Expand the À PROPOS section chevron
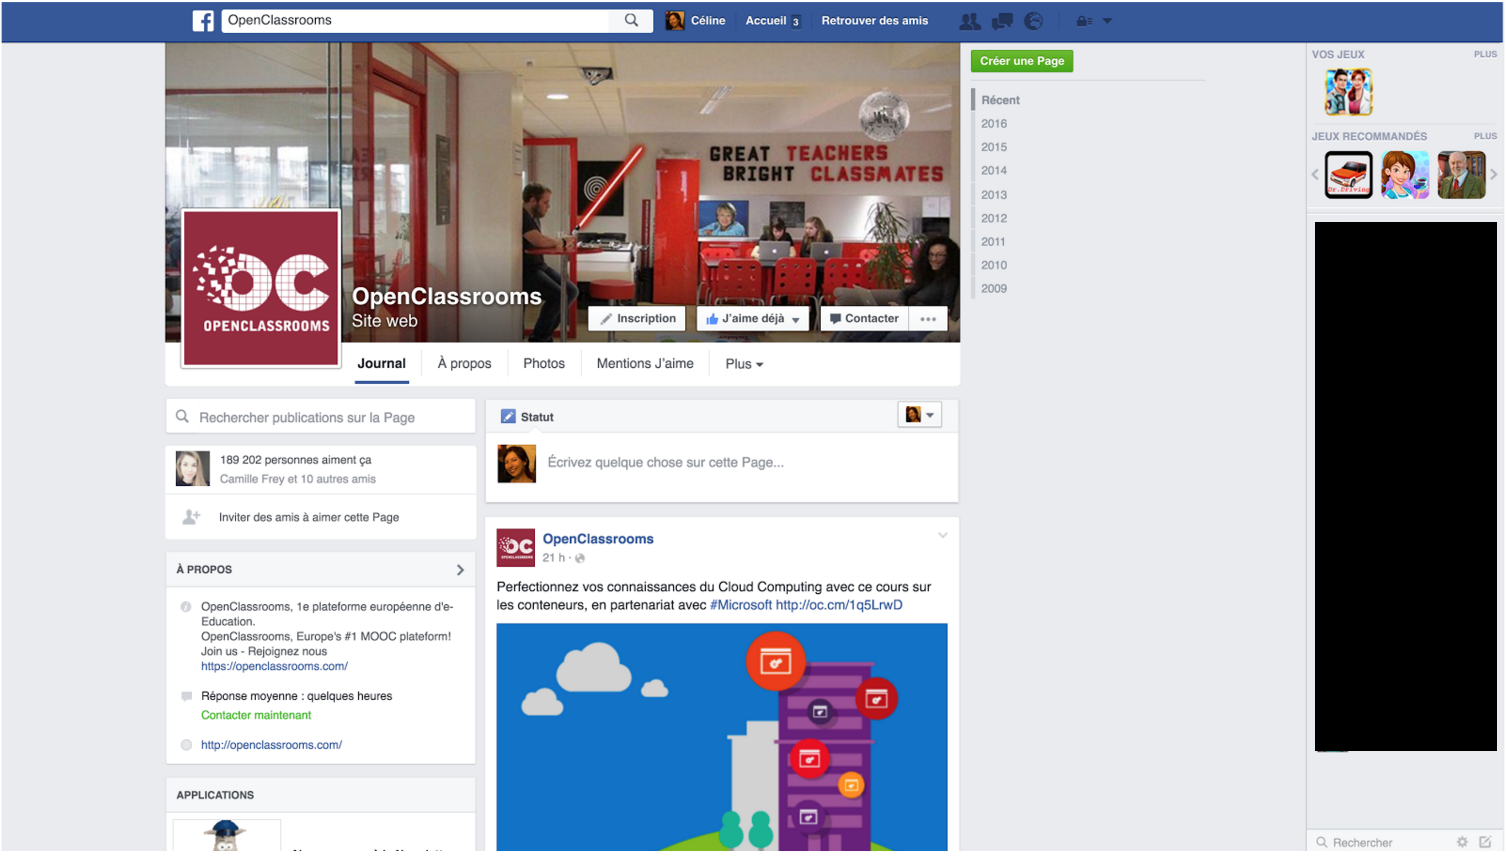The height and width of the screenshot is (856, 1506). (x=460, y=570)
